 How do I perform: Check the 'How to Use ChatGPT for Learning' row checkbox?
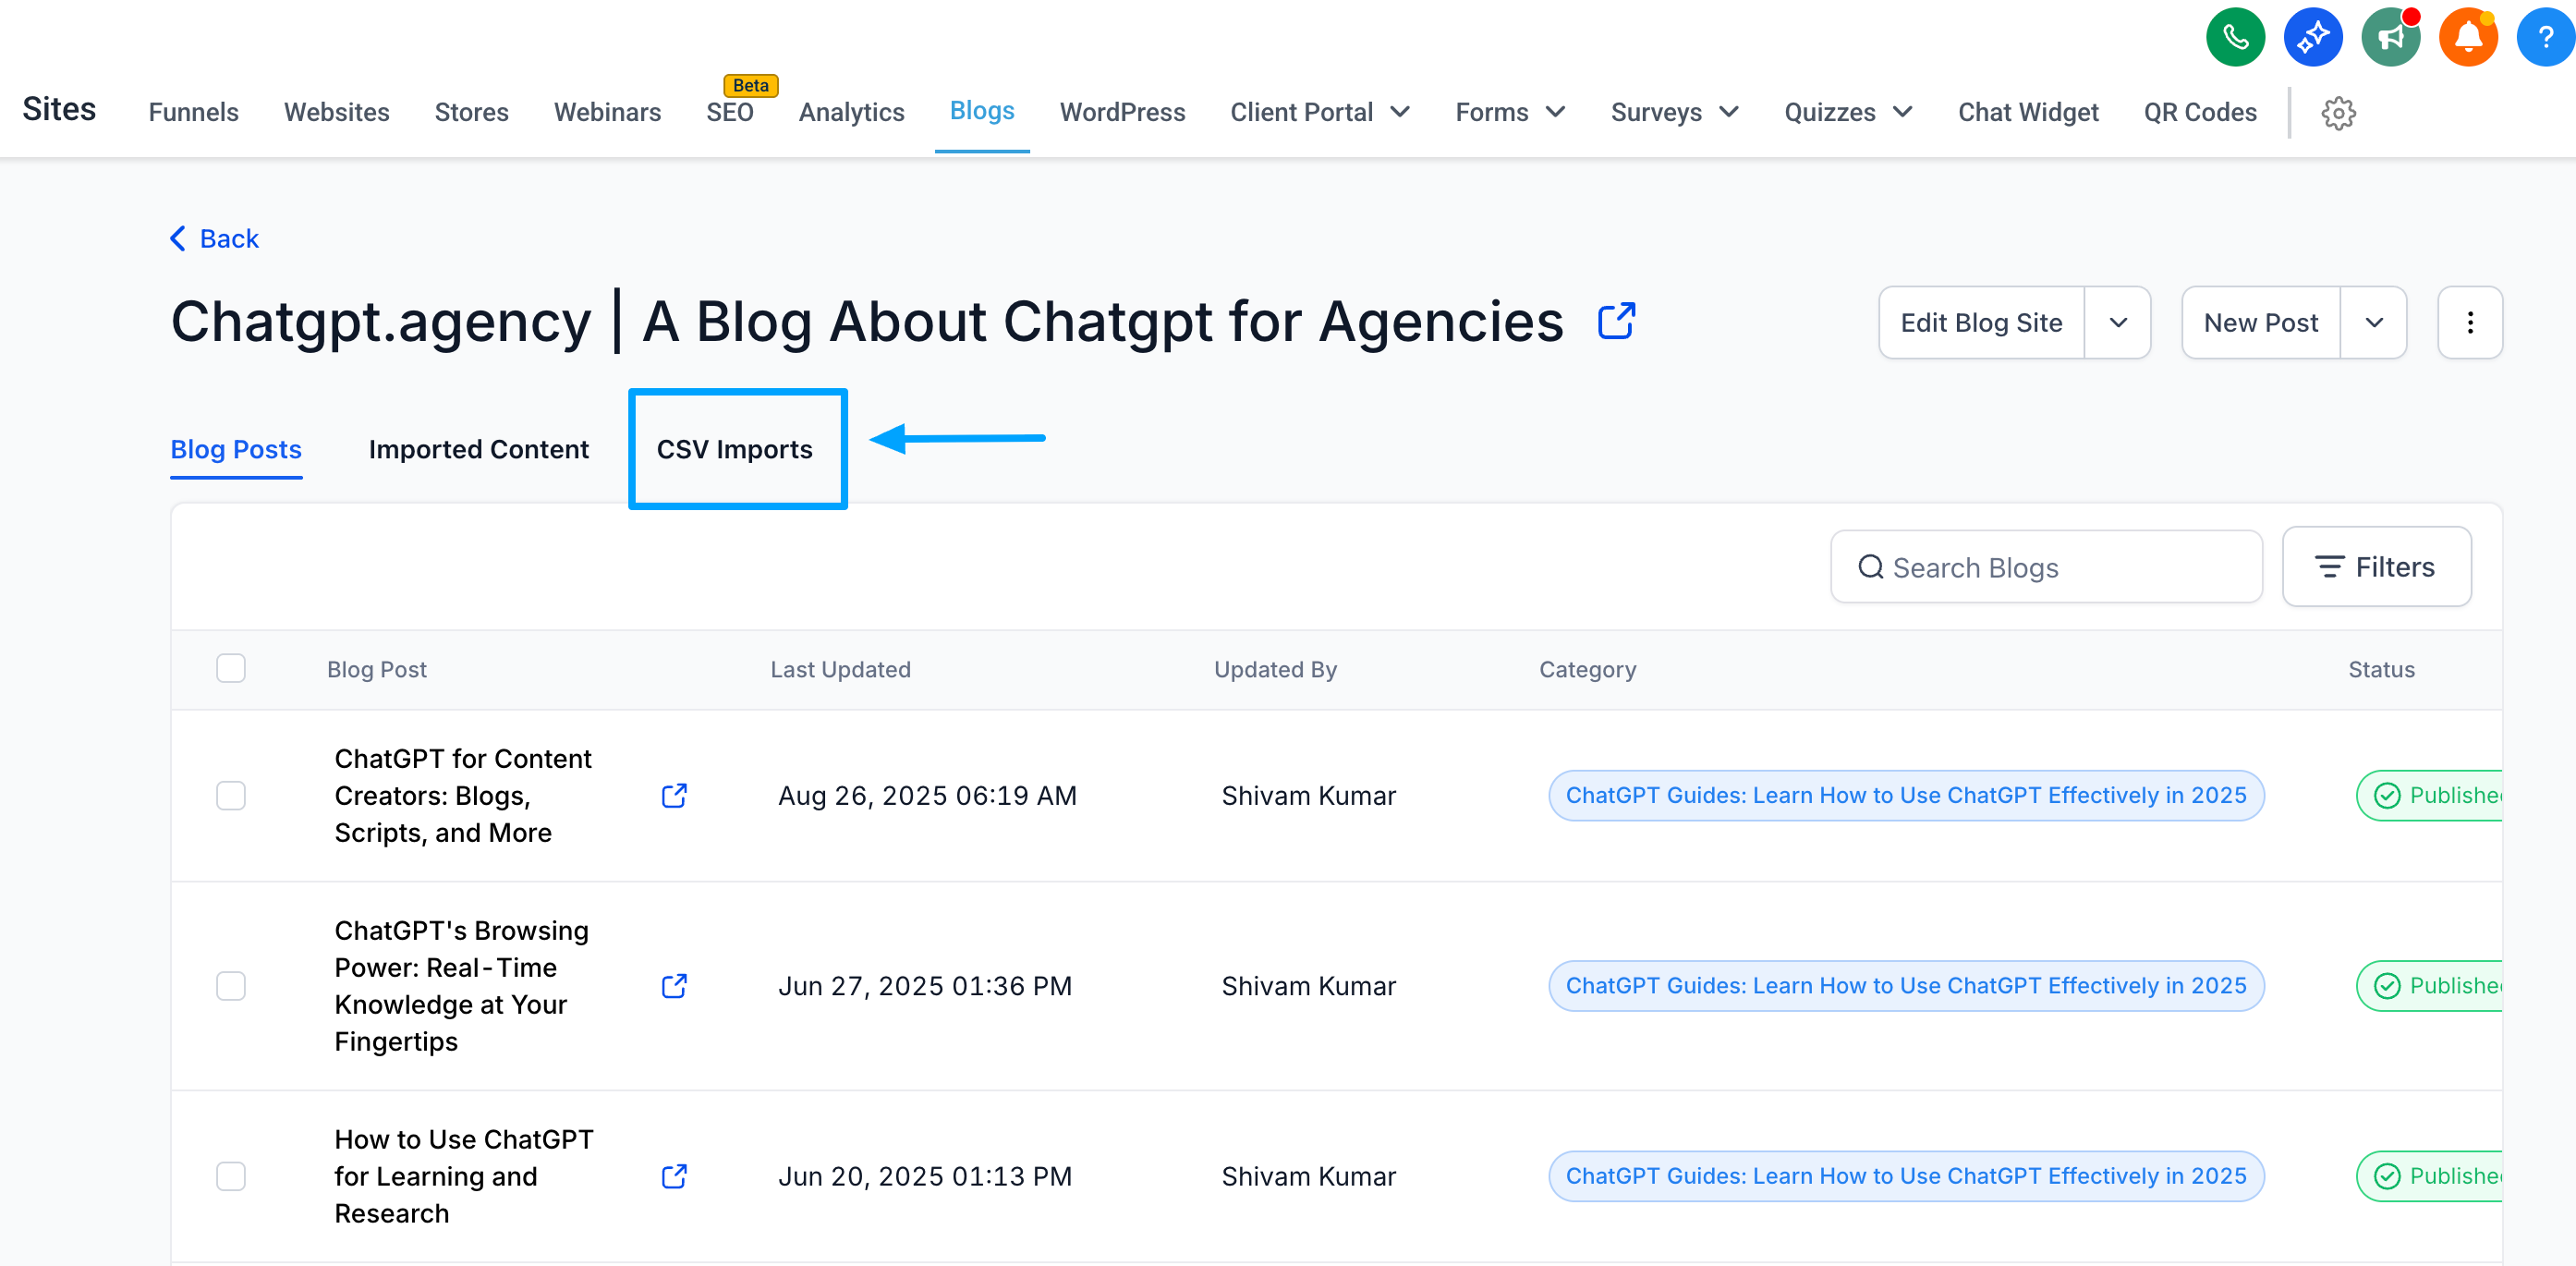pos(231,1175)
